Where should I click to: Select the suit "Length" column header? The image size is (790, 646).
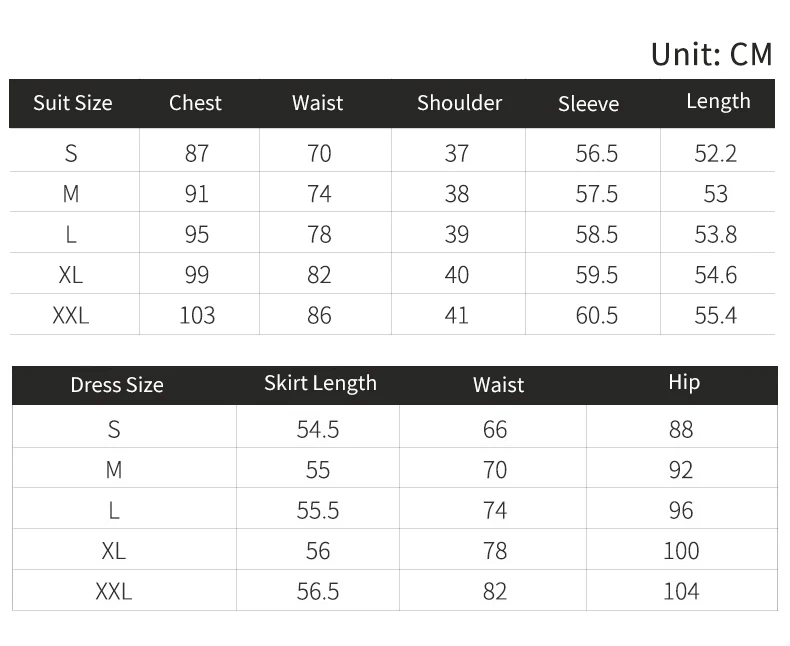(x=718, y=101)
